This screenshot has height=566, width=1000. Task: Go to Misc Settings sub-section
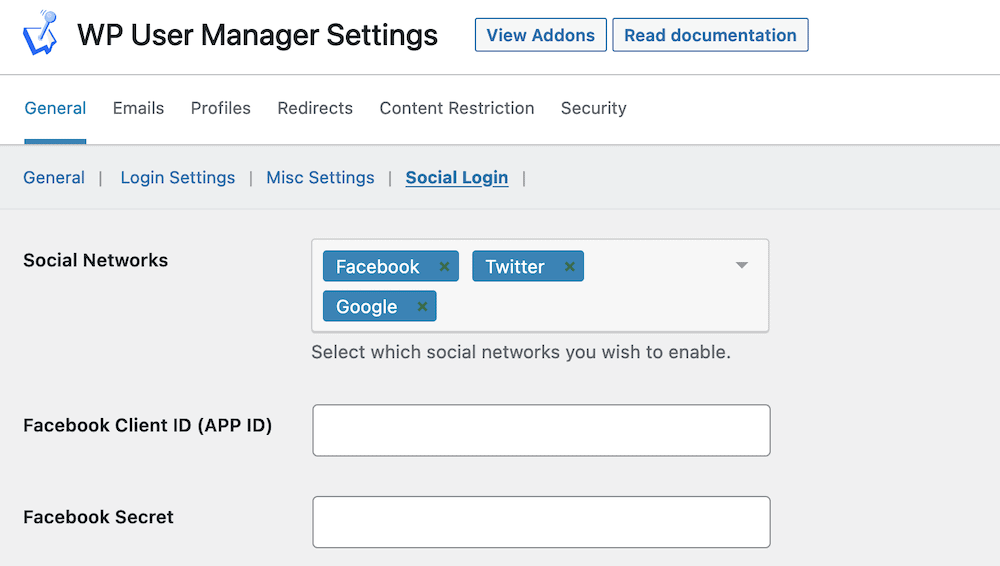[x=320, y=177]
